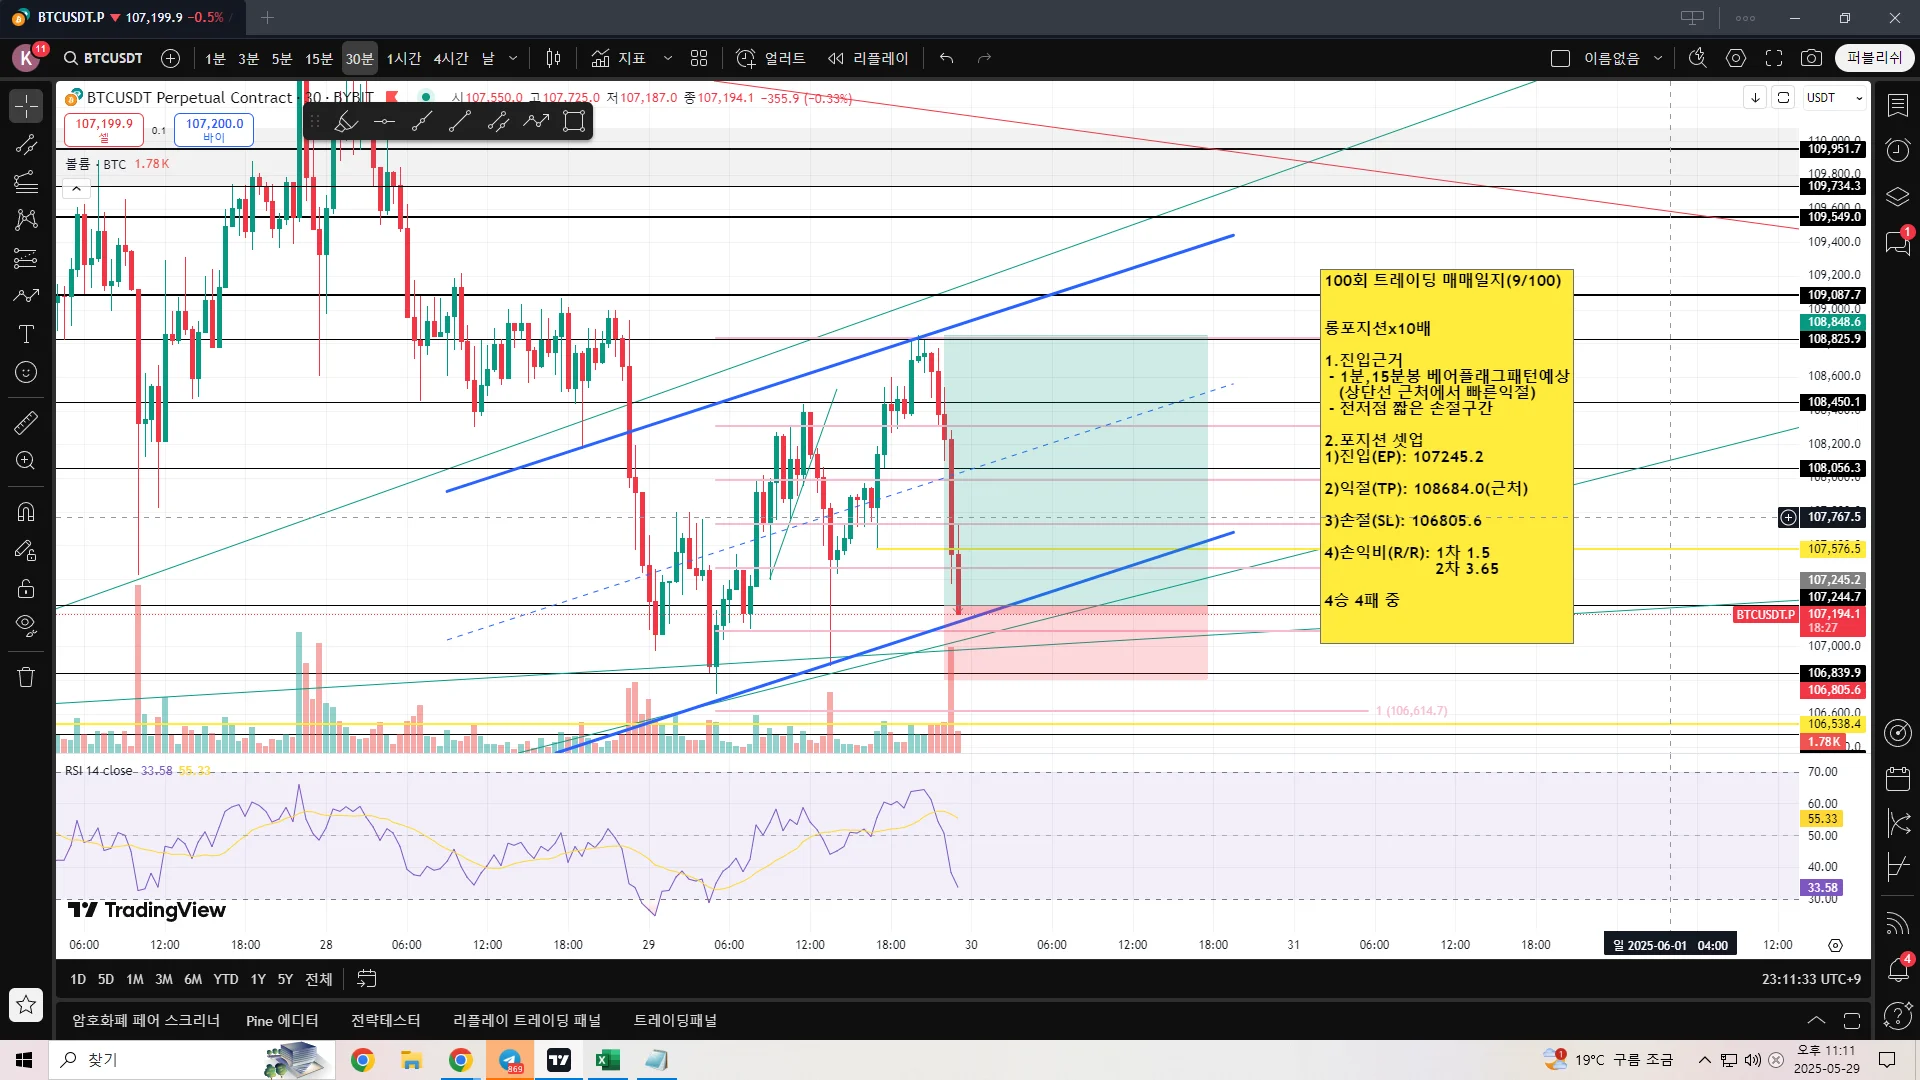Viewport: 1920px width, 1080px height.
Task: Collapse the indicator legend arrow
Action: pyautogui.click(x=76, y=188)
